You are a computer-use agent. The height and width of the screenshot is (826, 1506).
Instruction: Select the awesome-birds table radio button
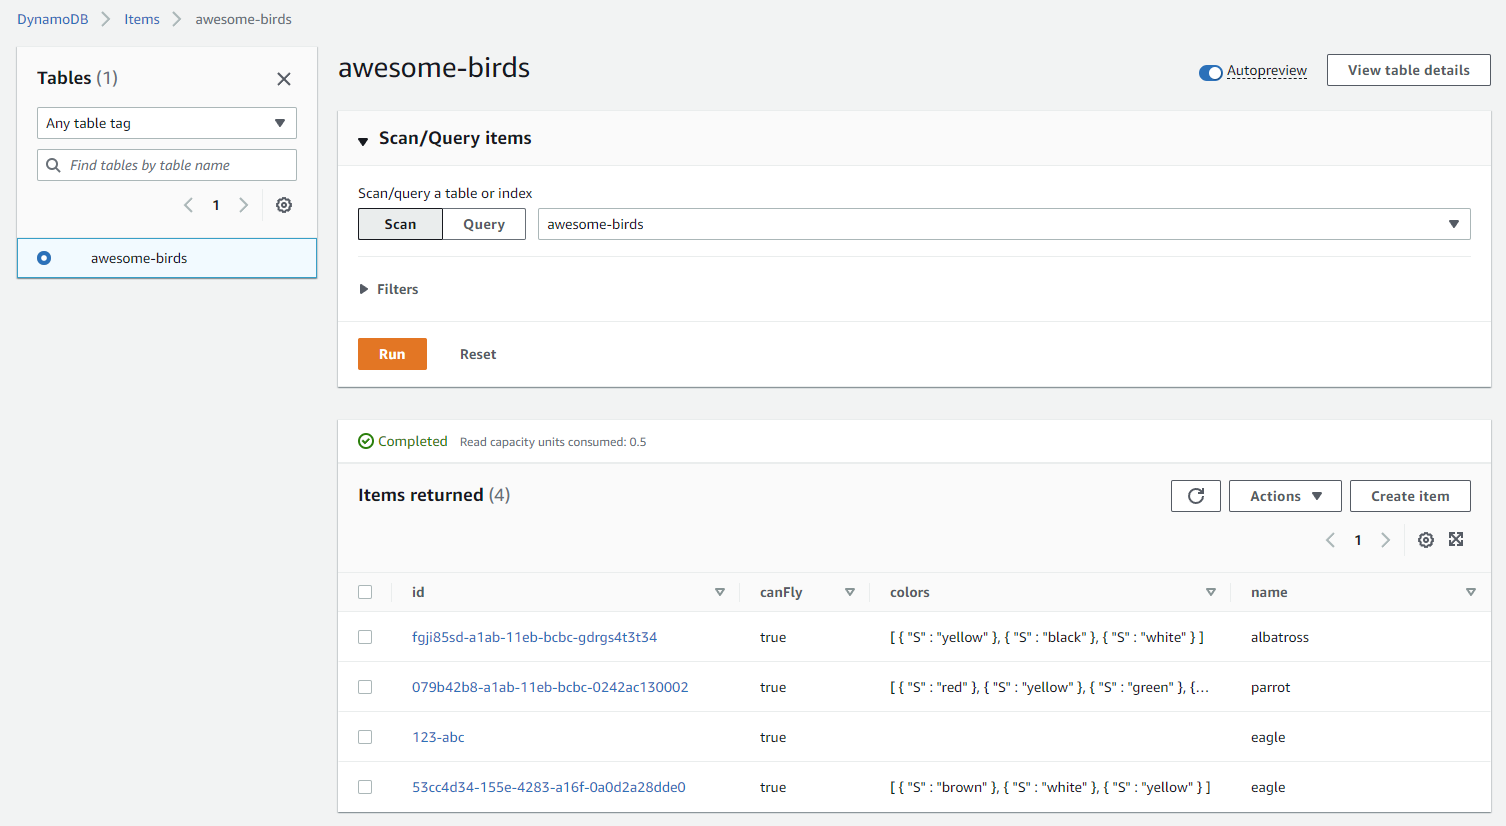[x=44, y=258]
